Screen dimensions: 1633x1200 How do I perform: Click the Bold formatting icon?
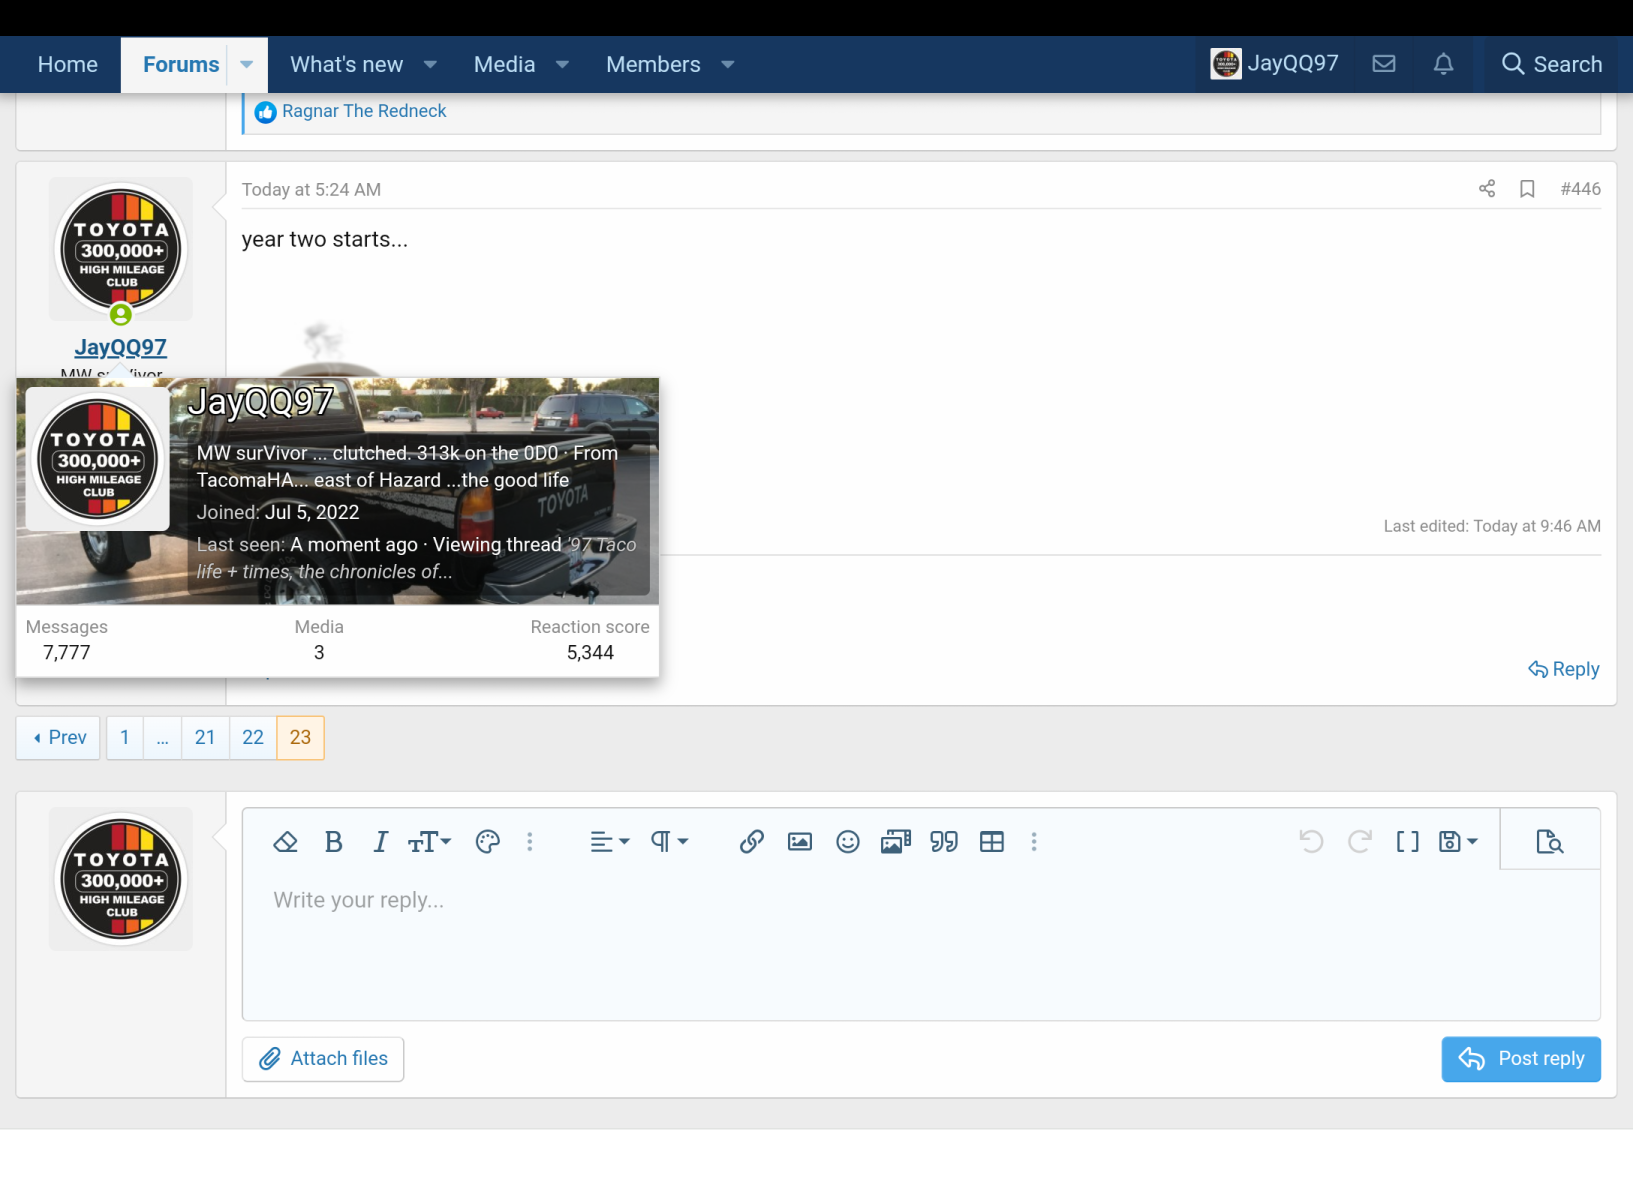coord(334,842)
